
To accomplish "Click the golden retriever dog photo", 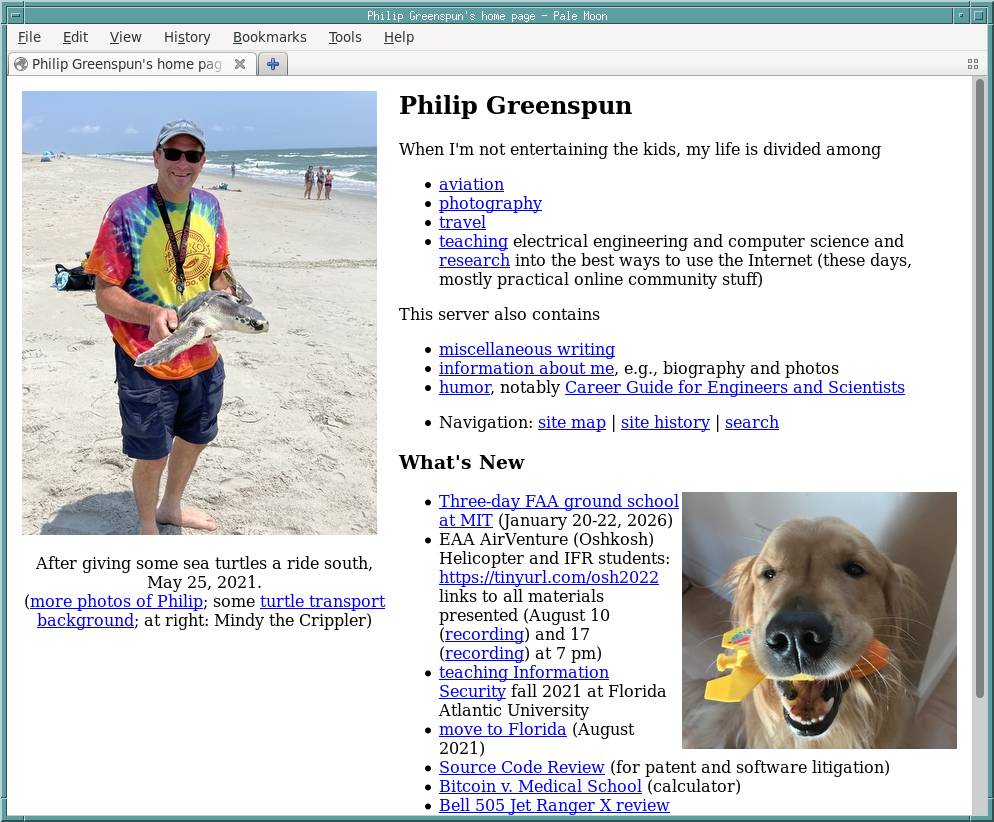I will point(819,620).
